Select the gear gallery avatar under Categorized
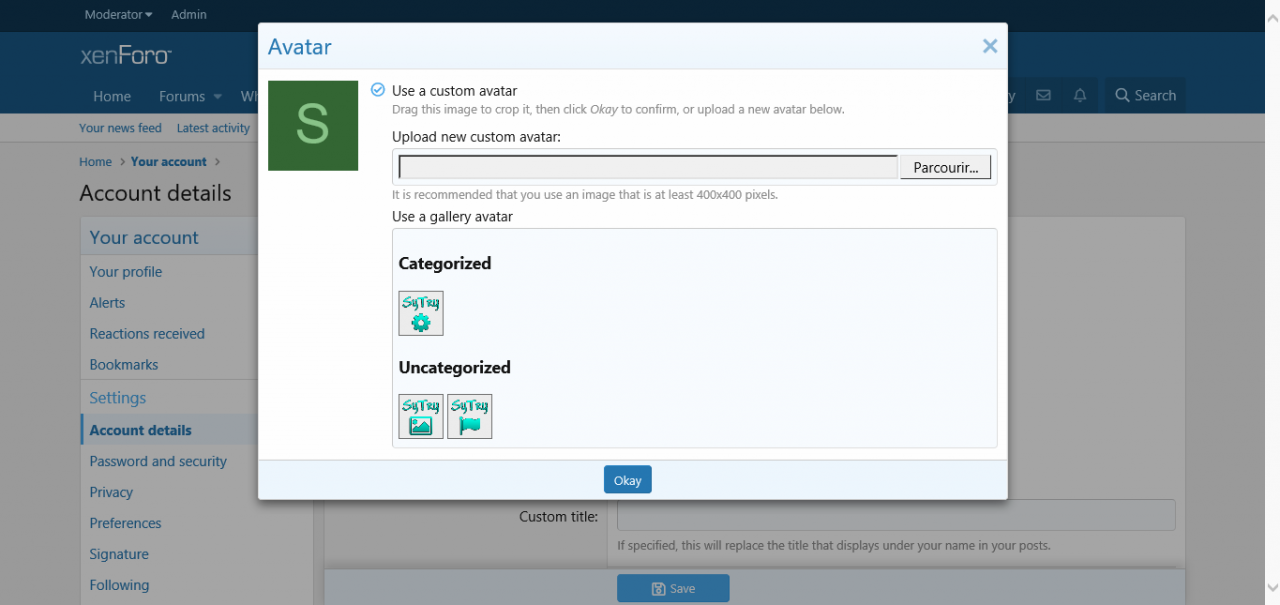The width and height of the screenshot is (1280, 605). (420, 313)
